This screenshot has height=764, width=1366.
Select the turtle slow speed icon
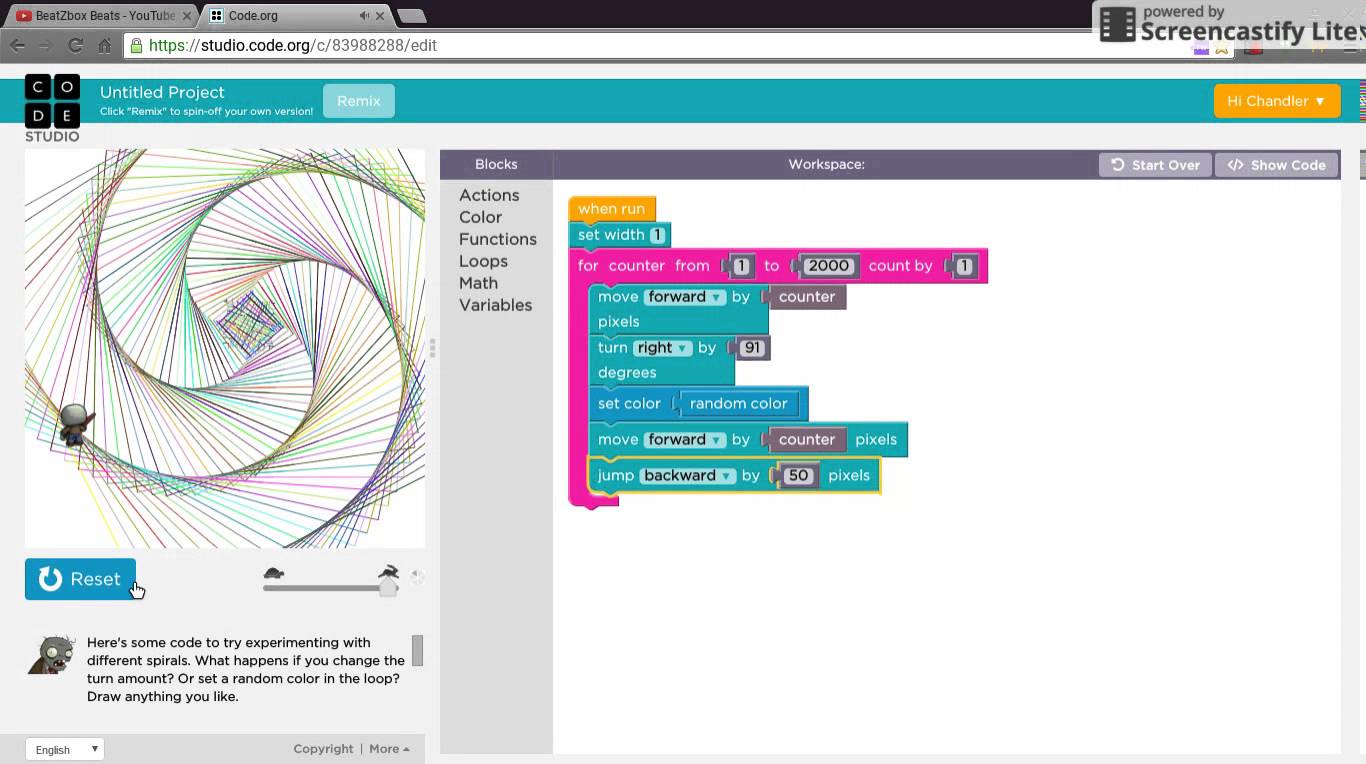pyautogui.click(x=274, y=573)
